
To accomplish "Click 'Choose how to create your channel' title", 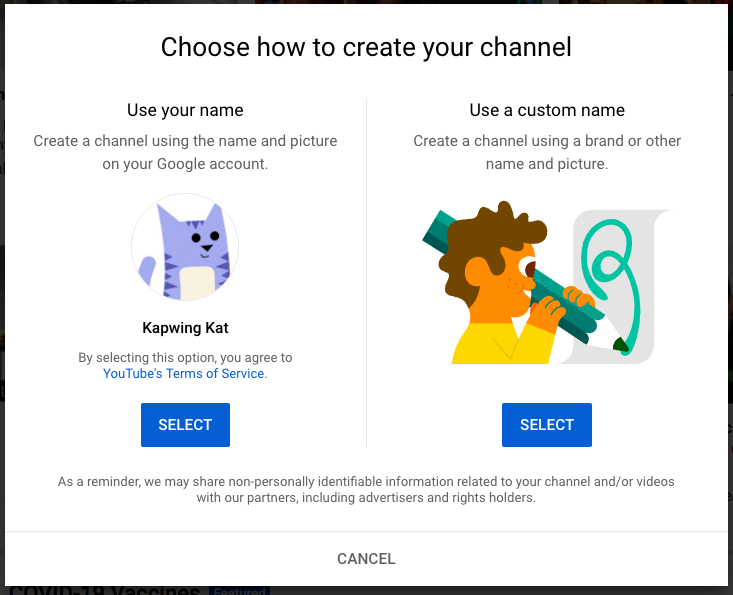I will [x=366, y=47].
